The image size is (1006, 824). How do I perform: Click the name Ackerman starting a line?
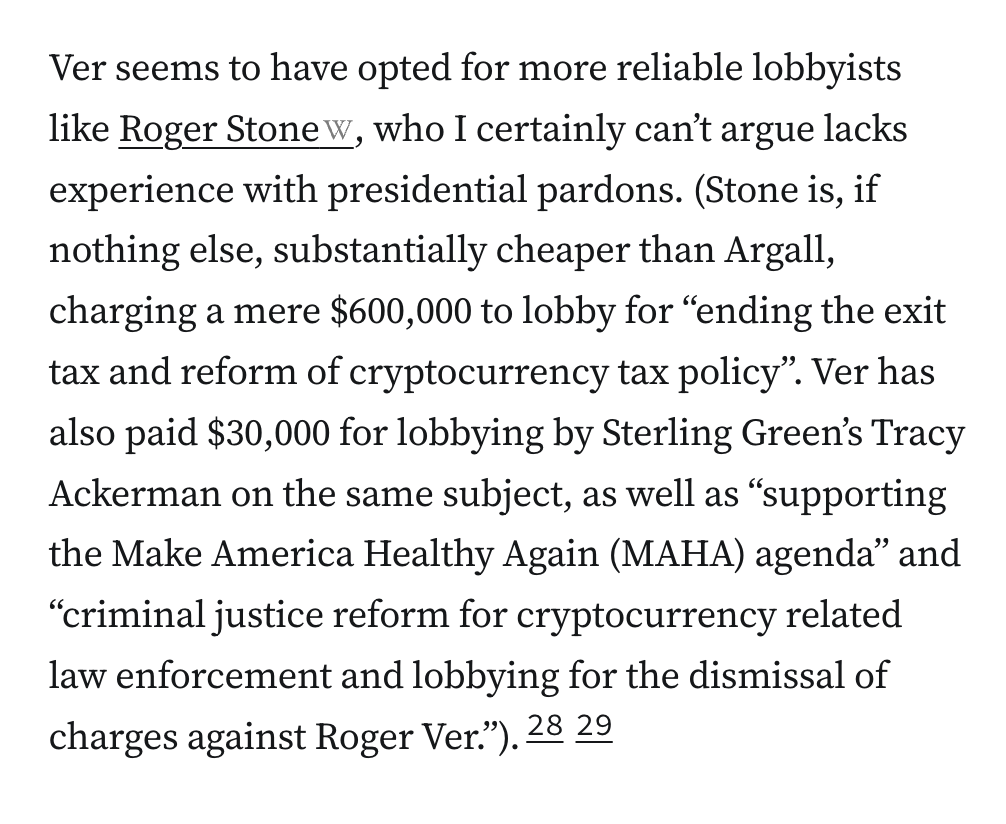135,494
